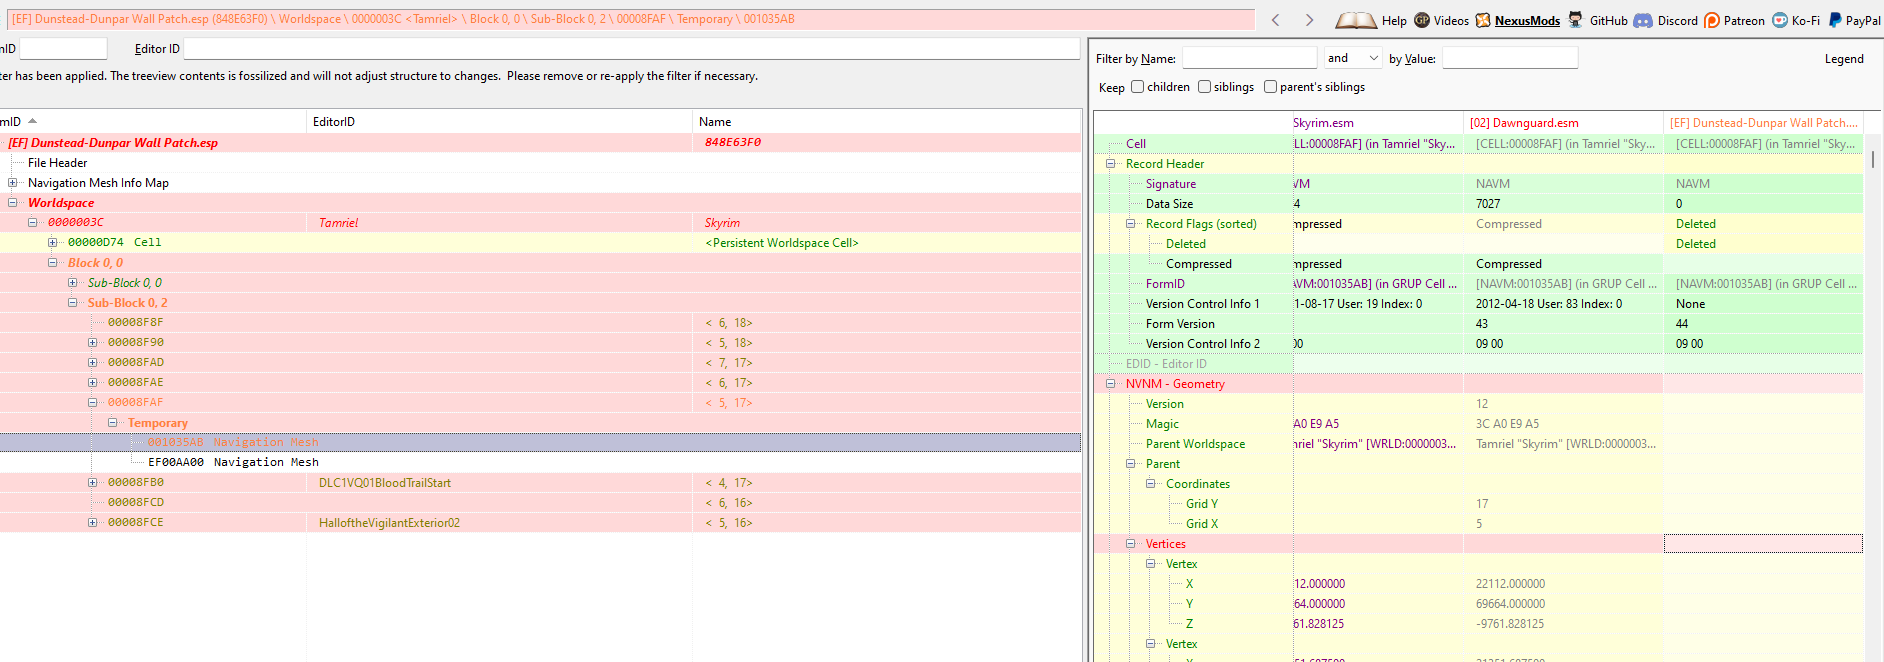Collapse the Sub-Block 0, 2 node
The width and height of the screenshot is (1884, 662).
click(73, 303)
